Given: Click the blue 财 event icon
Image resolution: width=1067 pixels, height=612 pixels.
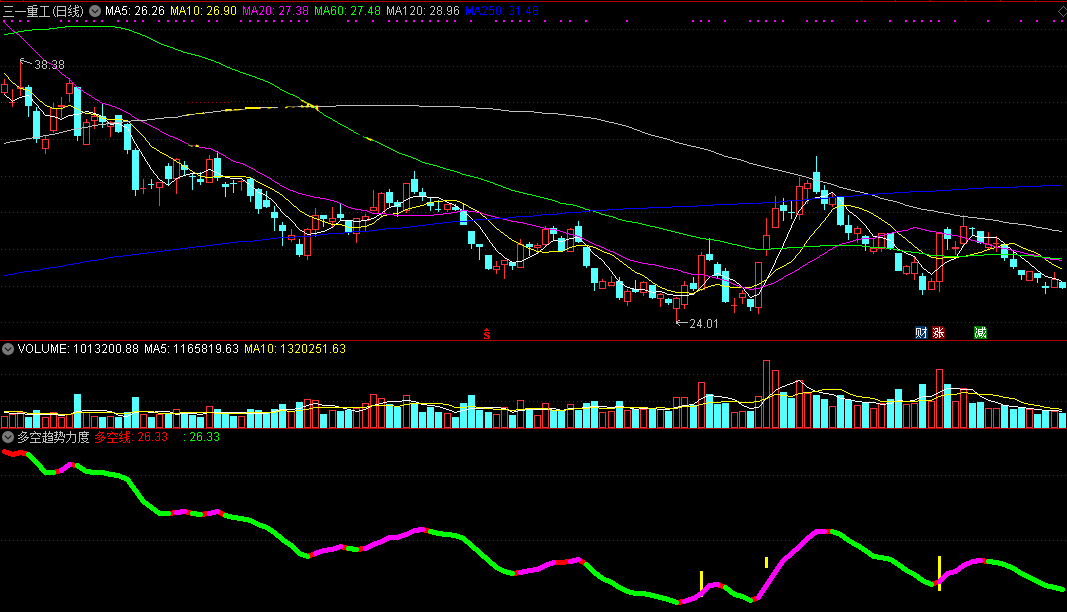Looking at the screenshot, I should 921,333.
